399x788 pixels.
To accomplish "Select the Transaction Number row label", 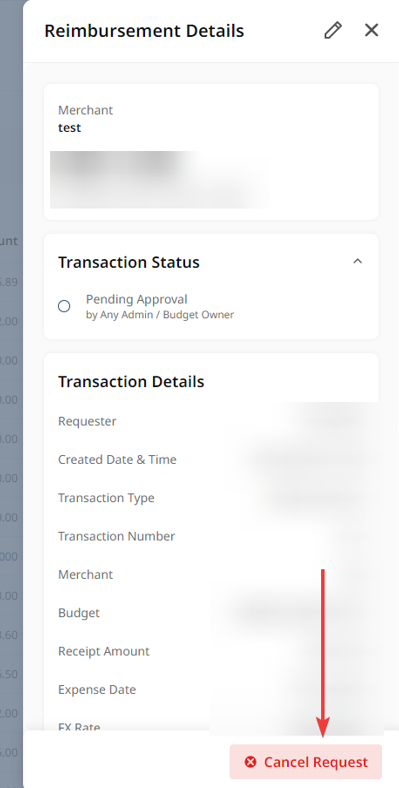I will pyautogui.click(x=117, y=536).
